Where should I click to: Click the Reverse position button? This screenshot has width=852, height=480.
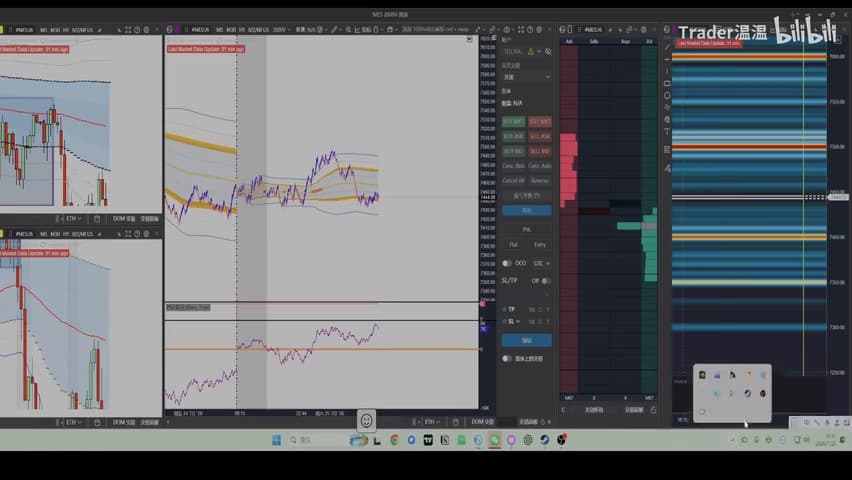click(540, 180)
